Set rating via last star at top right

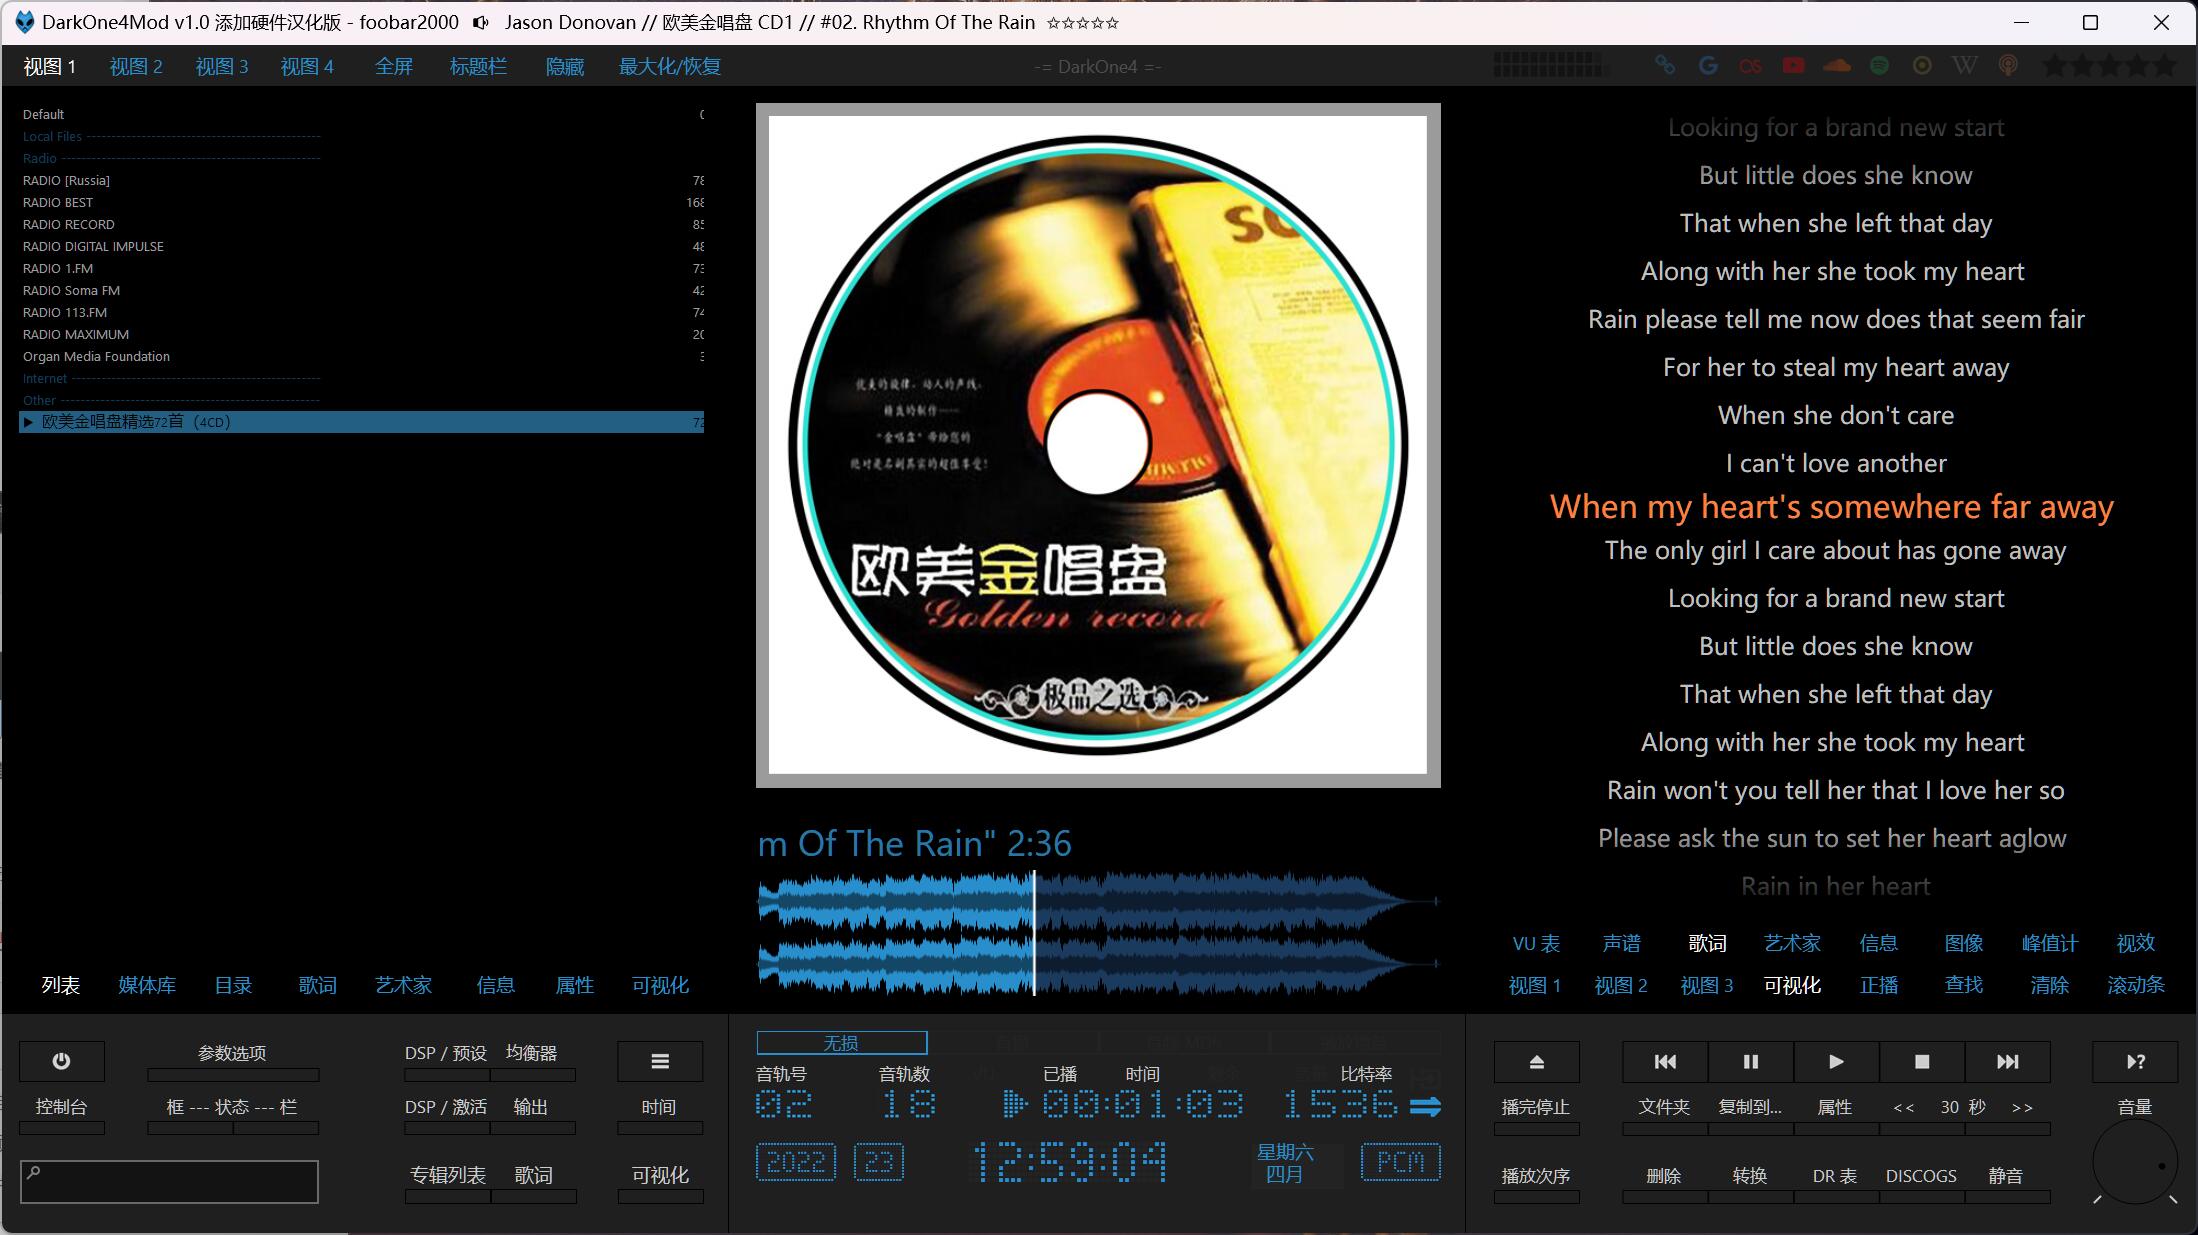pyautogui.click(x=2163, y=66)
